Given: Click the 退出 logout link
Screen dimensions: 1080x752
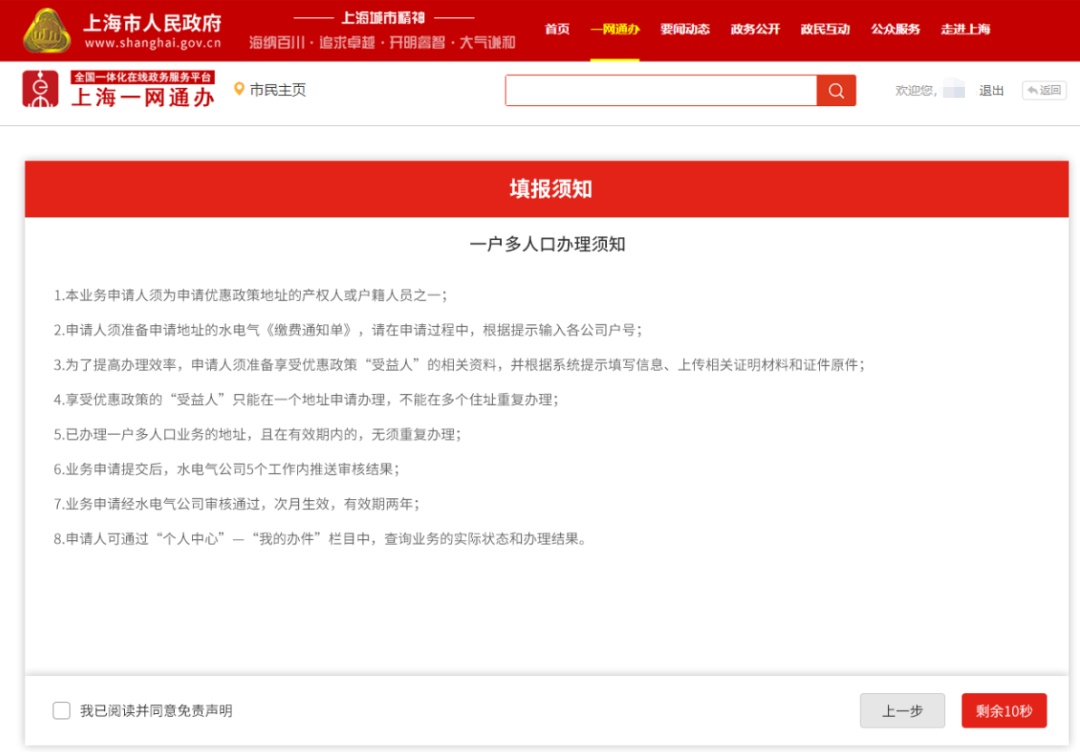Looking at the screenshot, I should tap(991, 90).
